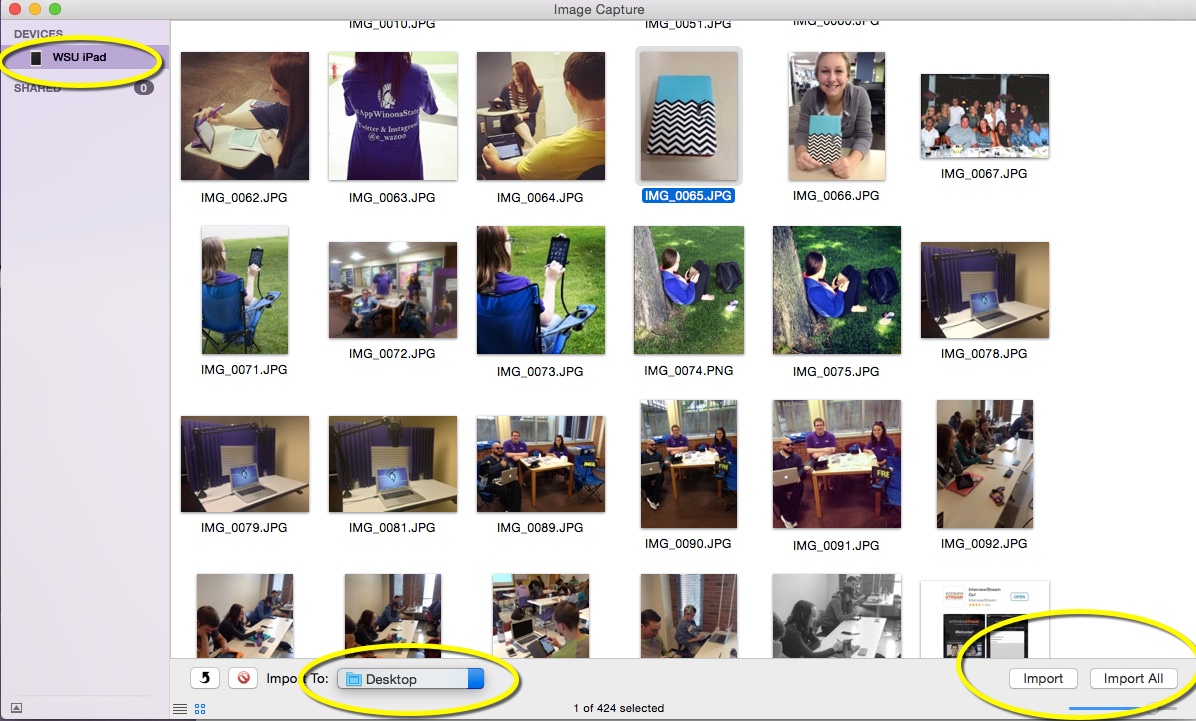Select the IMG_0092.JPG thumbnail
The height and width of the screenshot is (721, 1196).
(984, 464)
